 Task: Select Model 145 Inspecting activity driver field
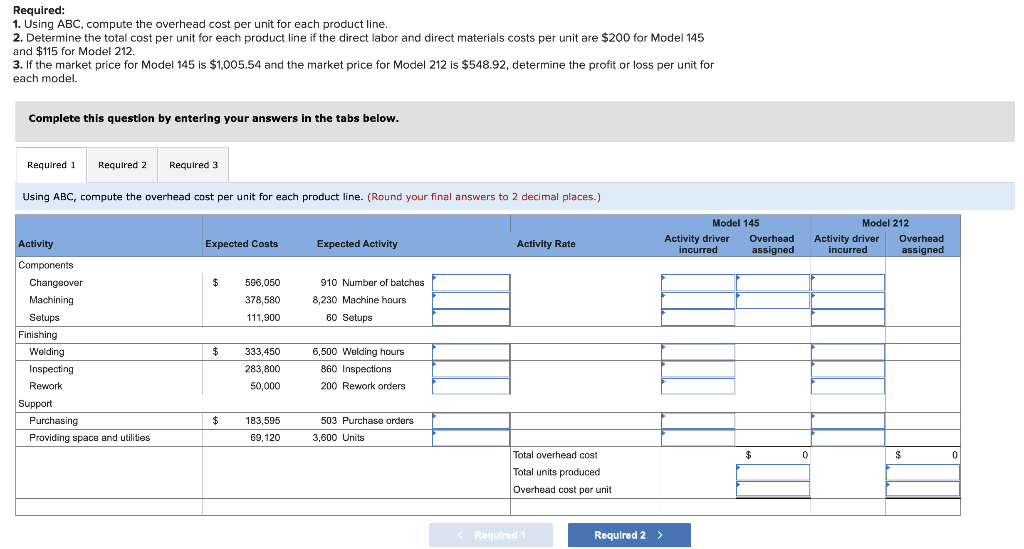(697, 369)
